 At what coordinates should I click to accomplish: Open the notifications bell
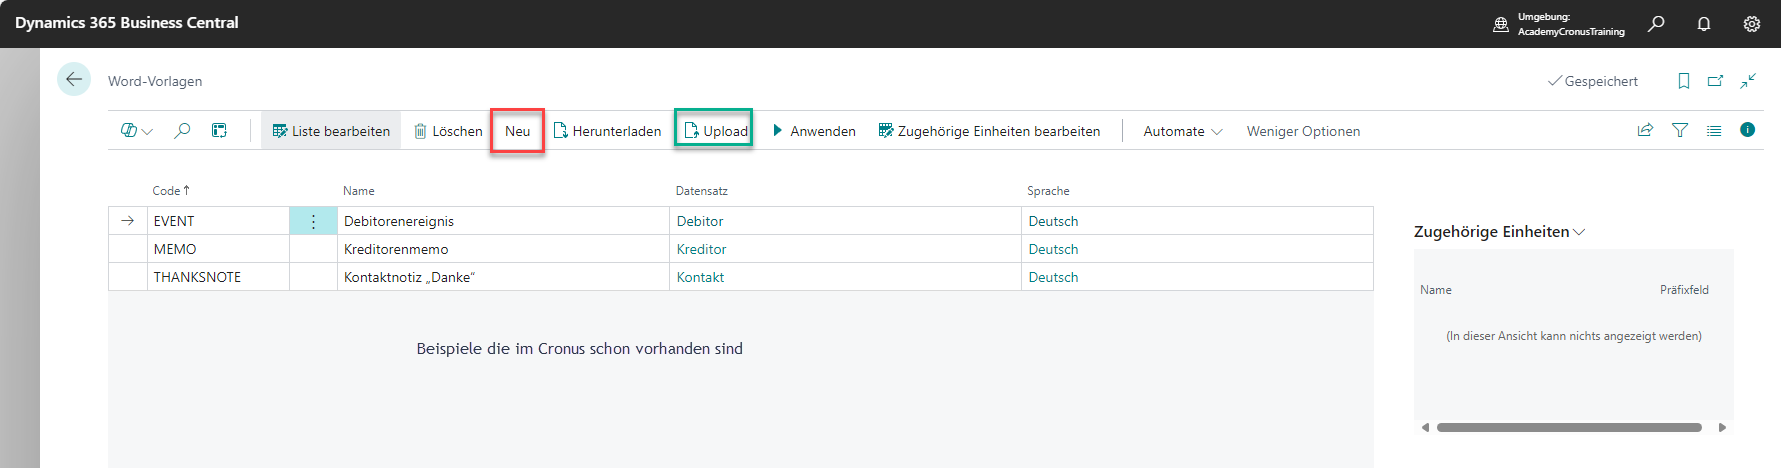[1704, 23]
